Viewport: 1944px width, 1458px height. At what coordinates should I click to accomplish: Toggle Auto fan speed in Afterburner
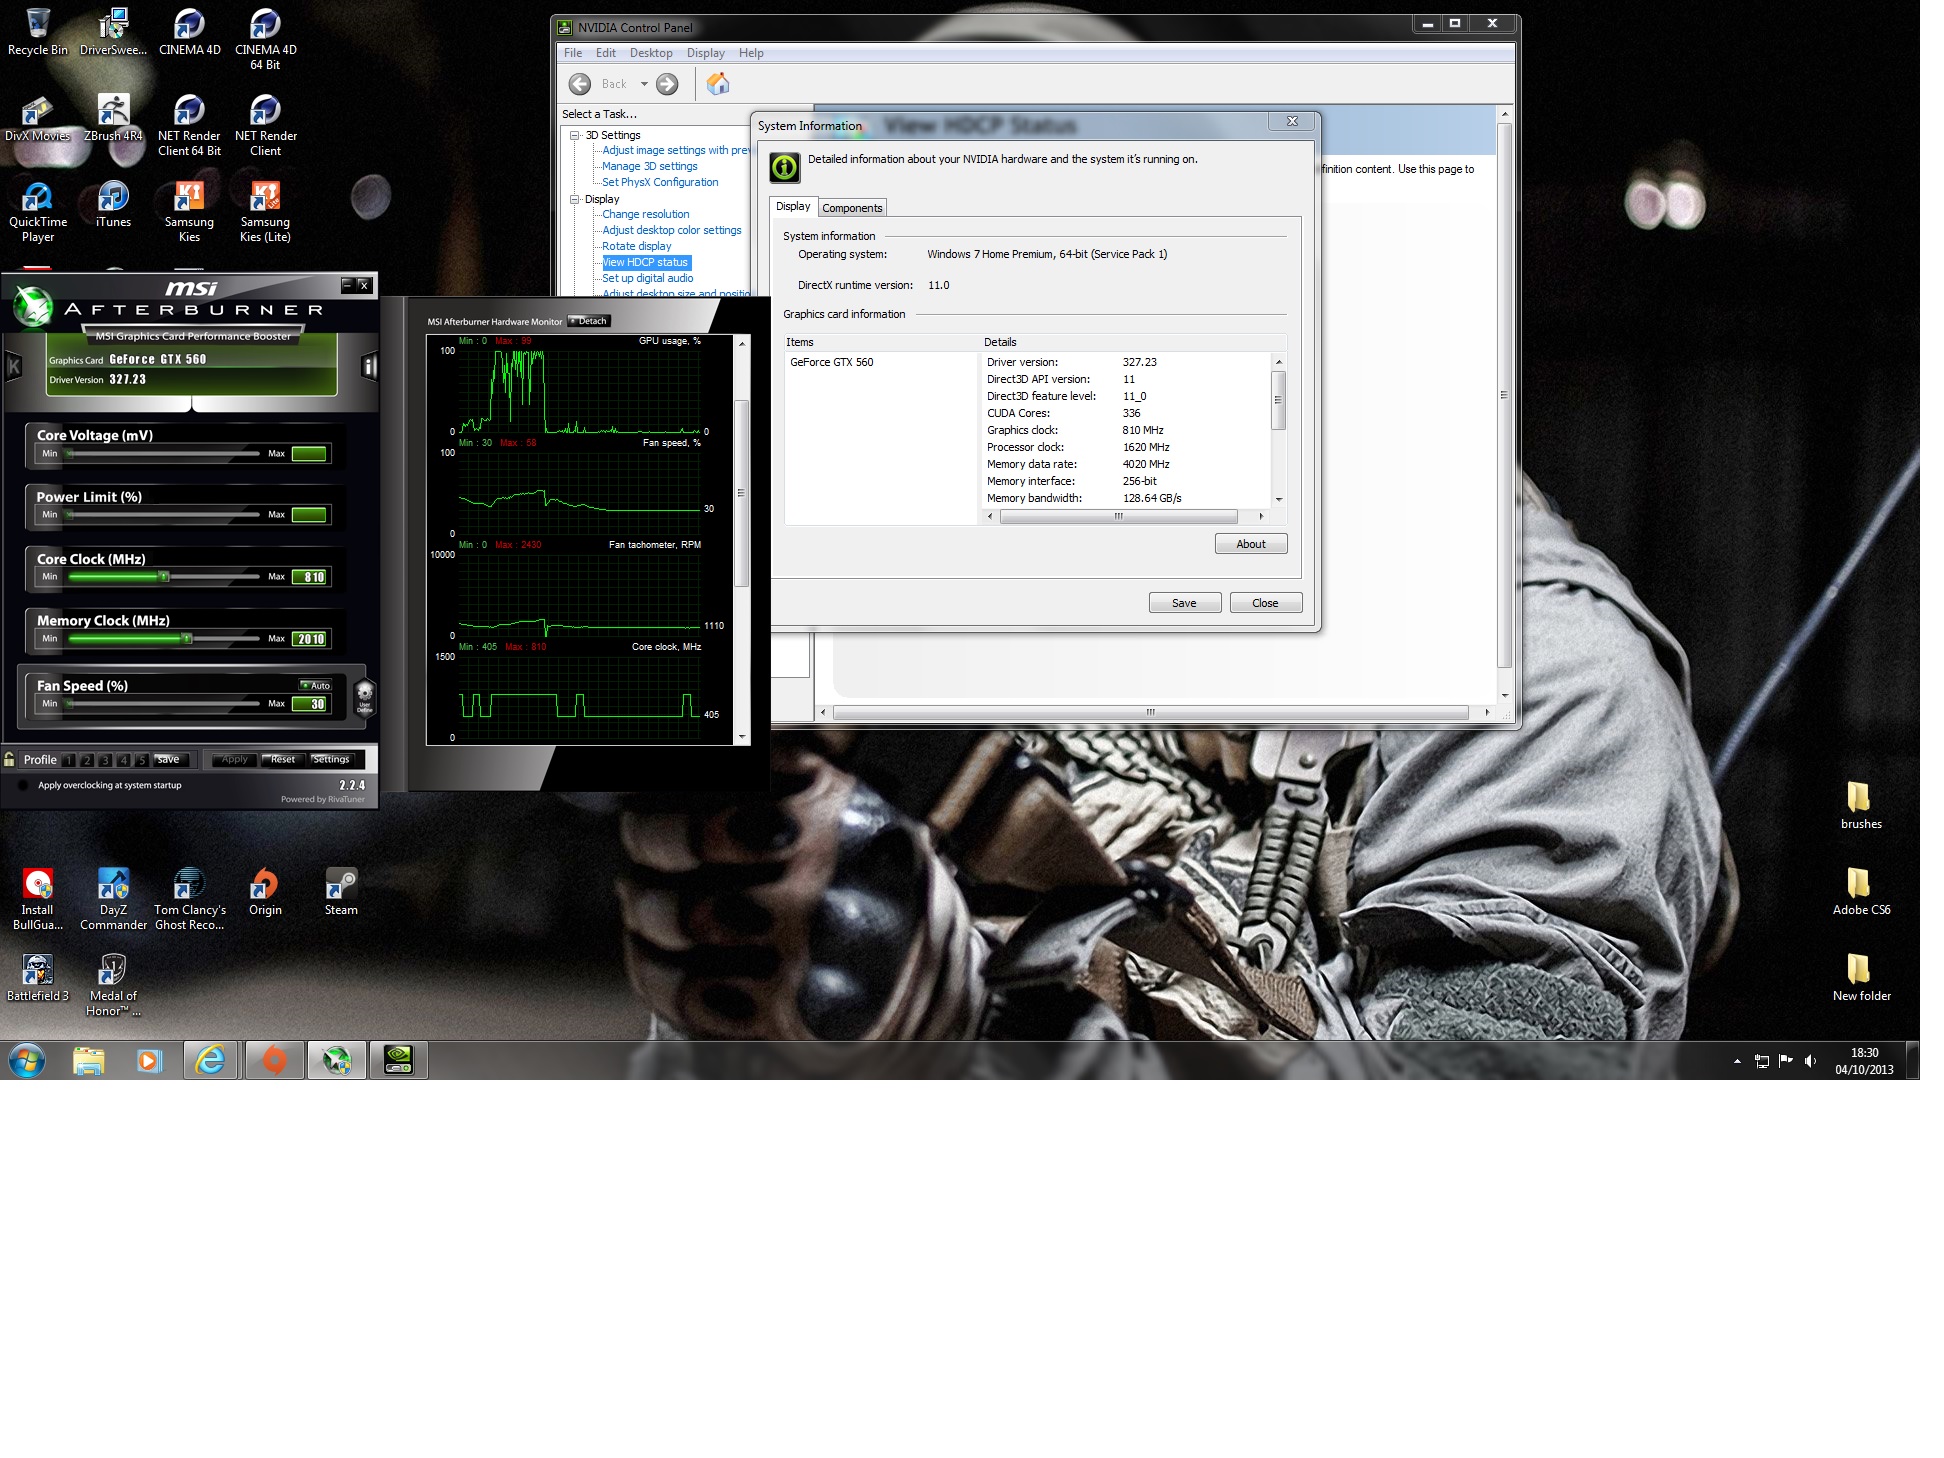pyautogui.click(x=316, y=685)
